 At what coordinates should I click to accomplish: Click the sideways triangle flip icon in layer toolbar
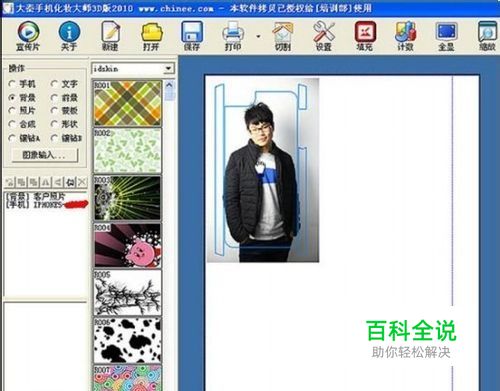pyautogui.click(x=58, y=182)
